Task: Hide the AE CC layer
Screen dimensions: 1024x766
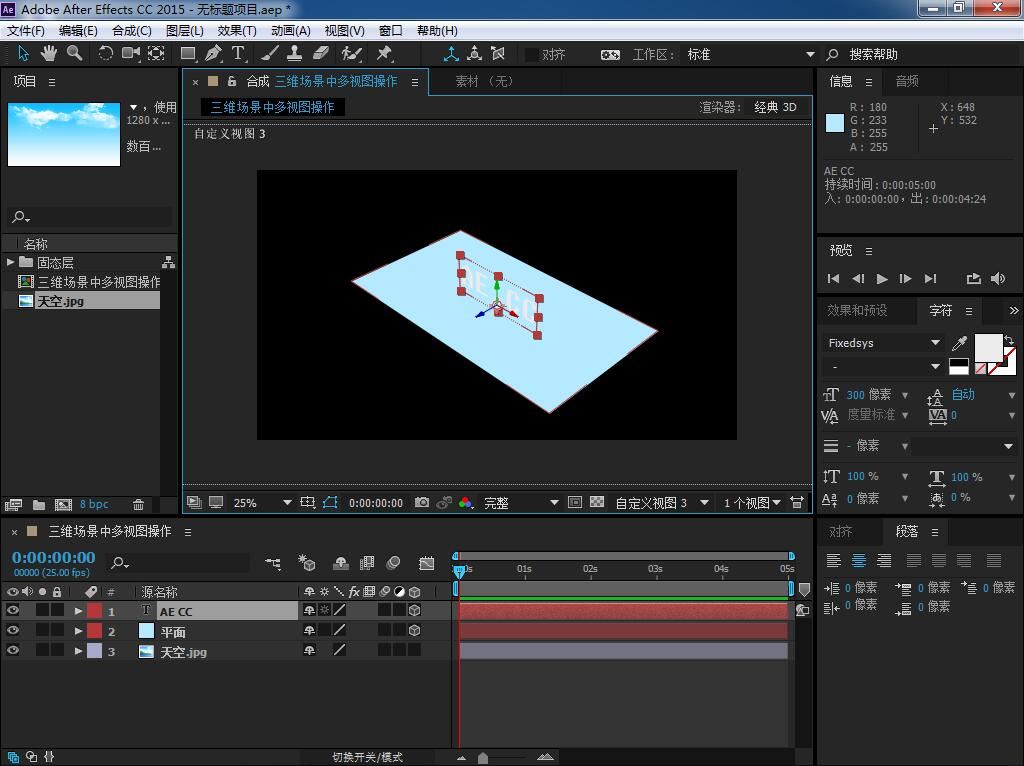Action: 12,611
